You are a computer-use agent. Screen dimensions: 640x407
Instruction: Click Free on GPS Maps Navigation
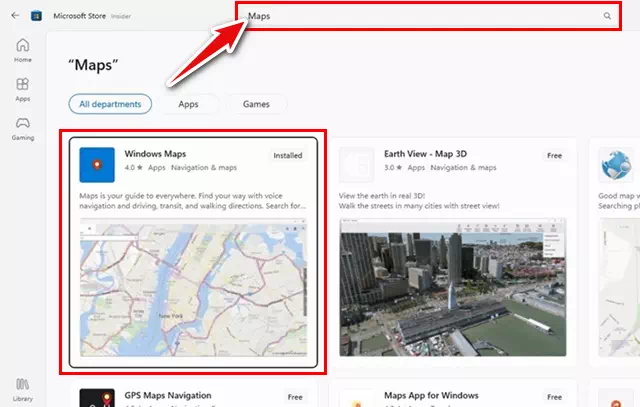pyautogui.click(x=295, y=397)
